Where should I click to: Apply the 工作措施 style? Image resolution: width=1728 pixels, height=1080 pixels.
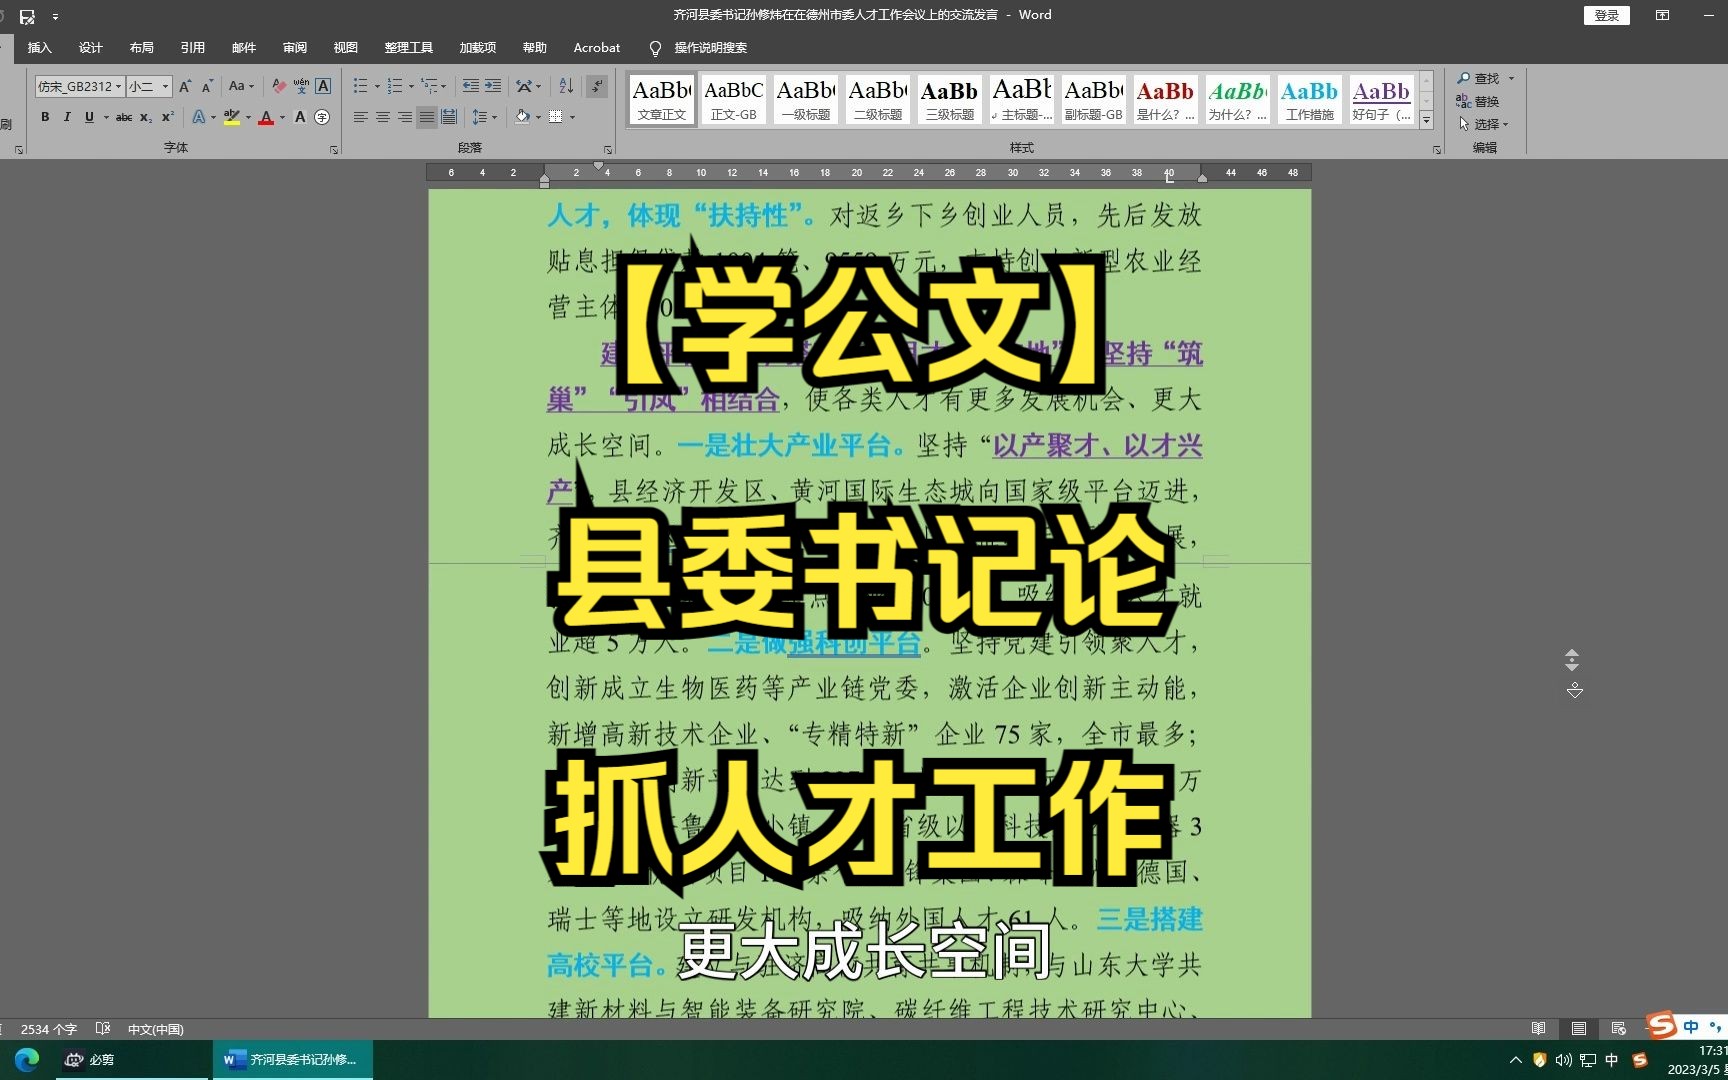click(x=1310, y=100)
